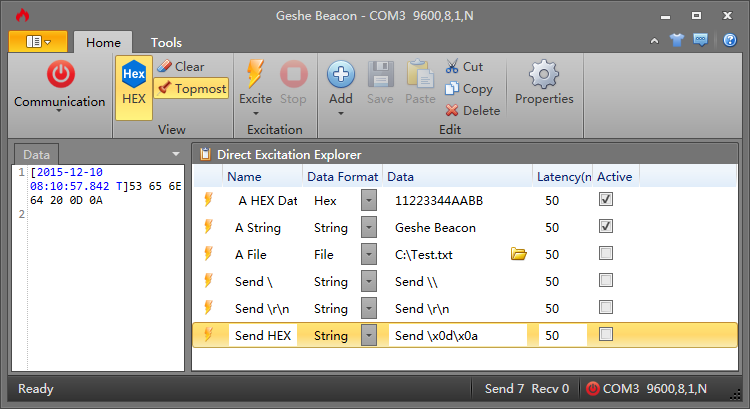
Task: Toggle the HEX view button
Action: [134, 88]
